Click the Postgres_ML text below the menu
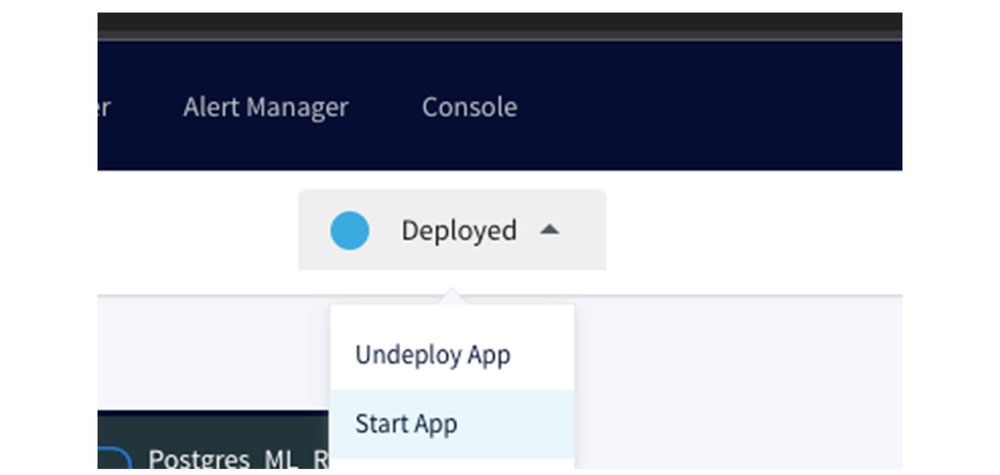Image resolution: width=1000 pixels, height=475 pixels. tap(239, 460)
